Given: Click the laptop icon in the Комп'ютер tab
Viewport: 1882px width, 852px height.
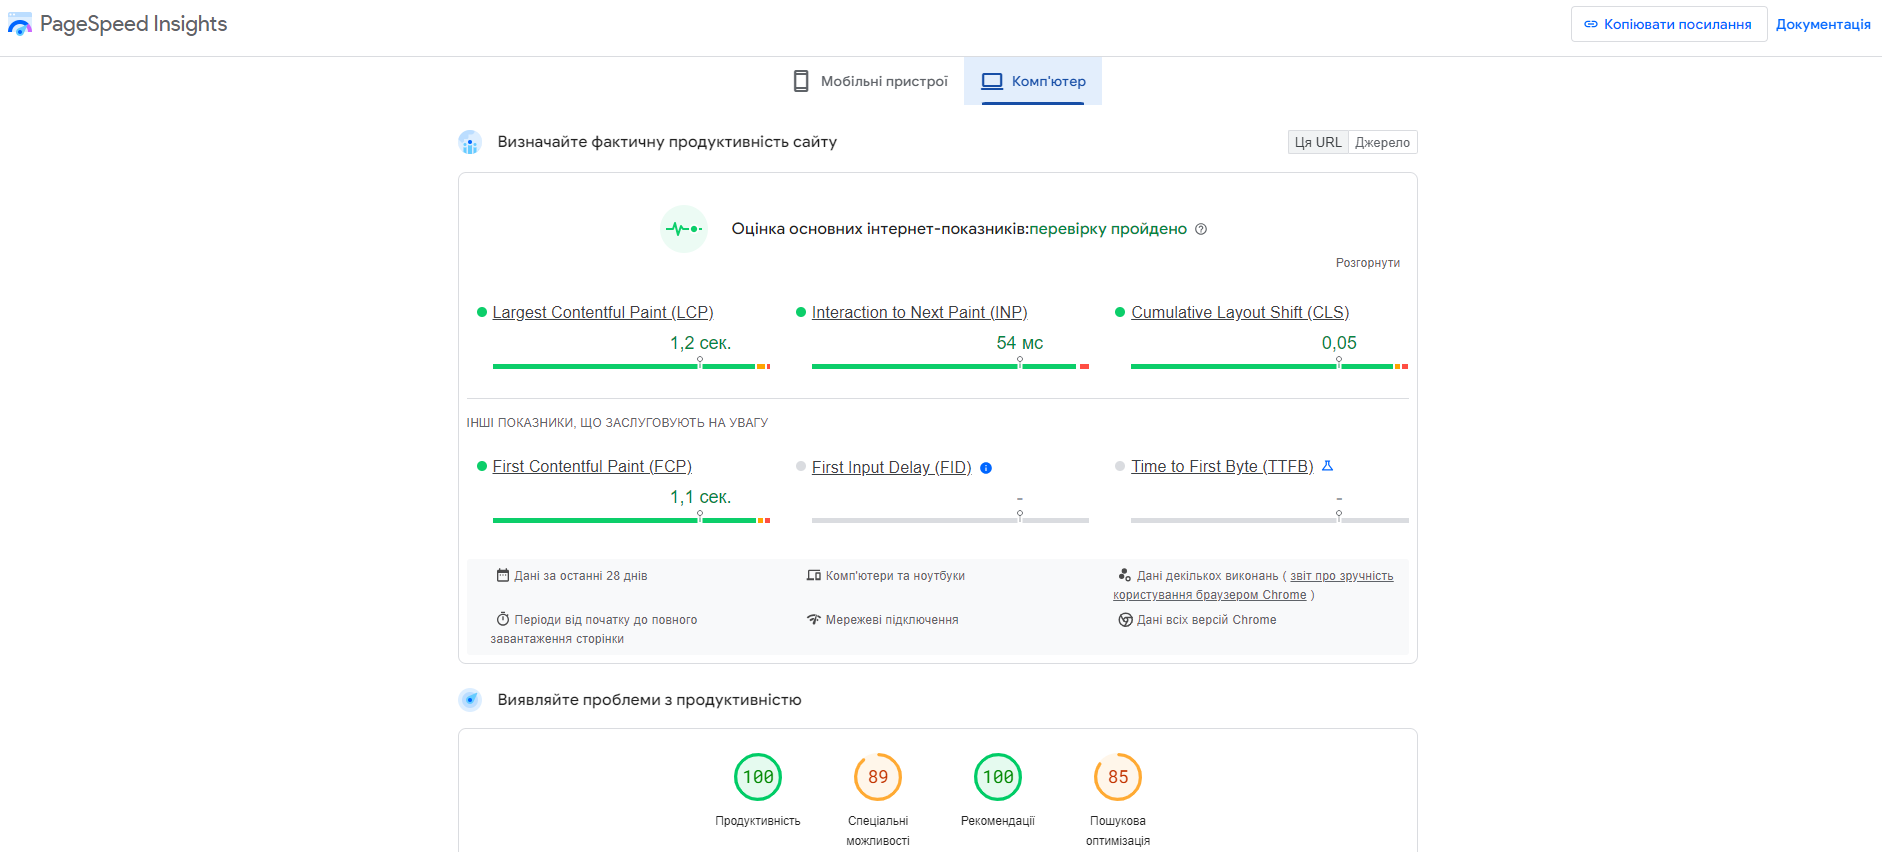Looking at the screenshot, I should coord(992,81).
